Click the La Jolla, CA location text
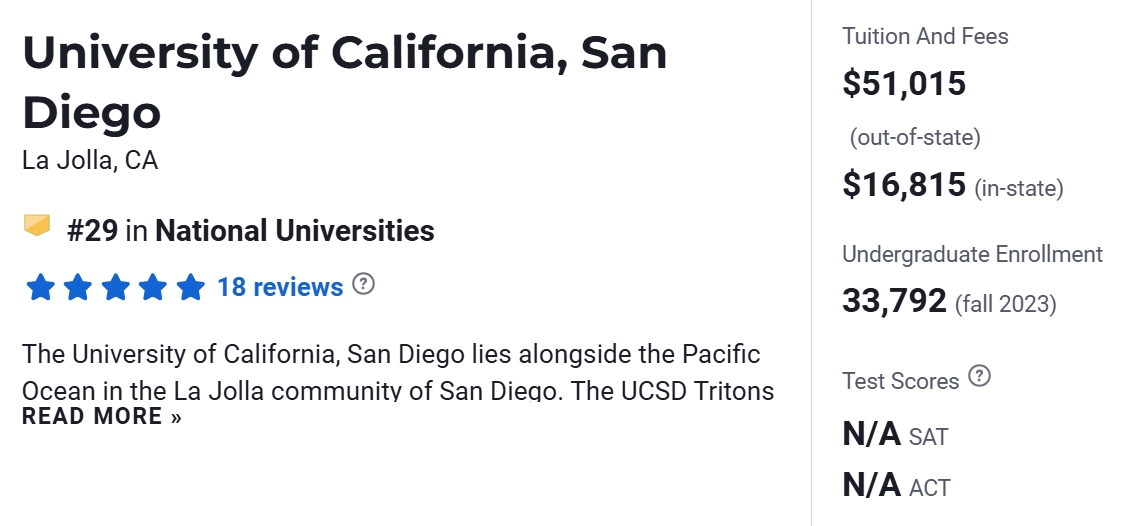The width and height of the screenshot is (1126, 526). tap(90, 160)
